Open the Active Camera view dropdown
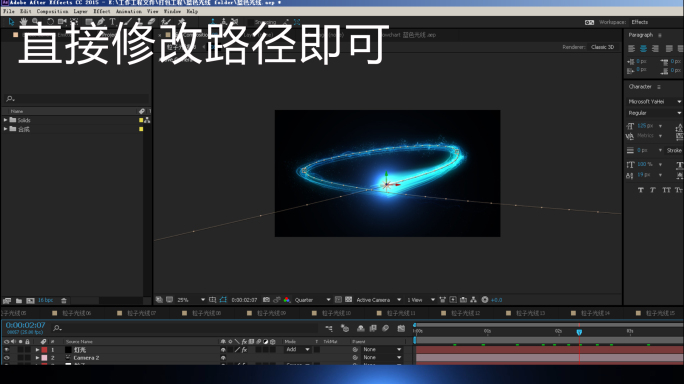Viewport: 684px width, 384px height. coord(379,300)
